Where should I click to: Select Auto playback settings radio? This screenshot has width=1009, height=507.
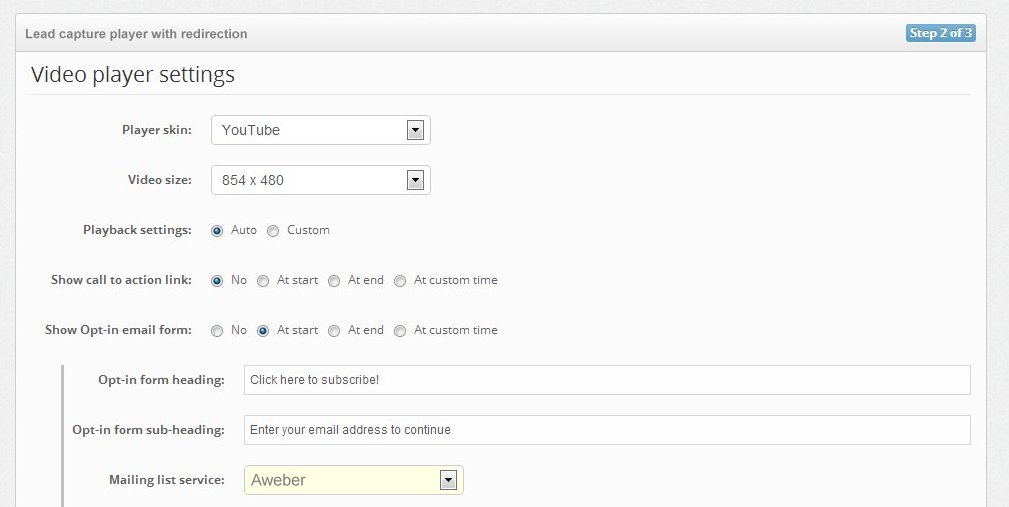[x=217, y=230]
